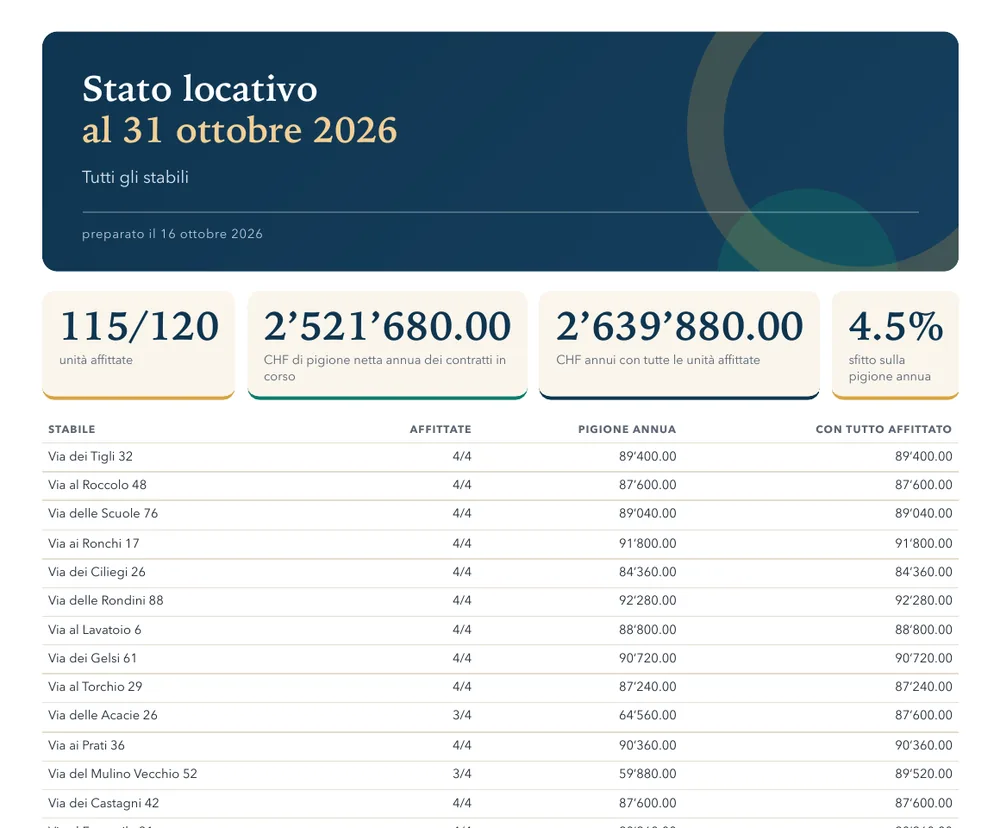The height and width of the screenshot is (828, 1000).
Task: Select the 'Via dei Castagni 42' row name
Action: (x=103, y=803)
